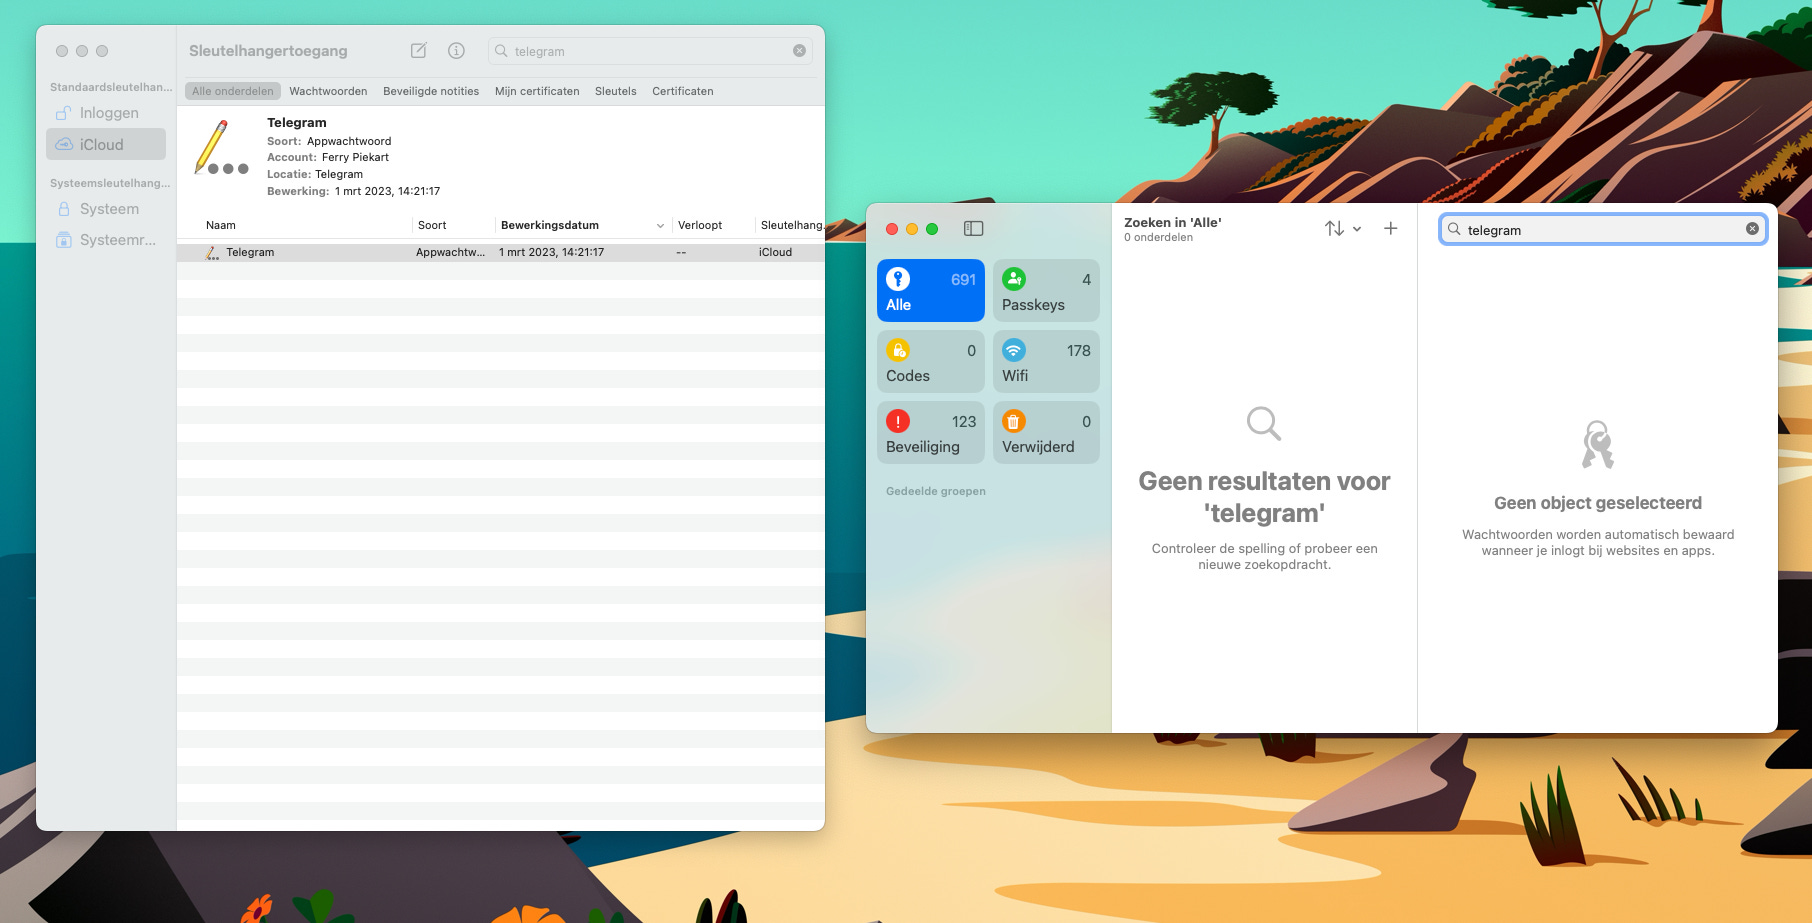Clear the Passwords search field
1812x923 pixels.
1752,229
